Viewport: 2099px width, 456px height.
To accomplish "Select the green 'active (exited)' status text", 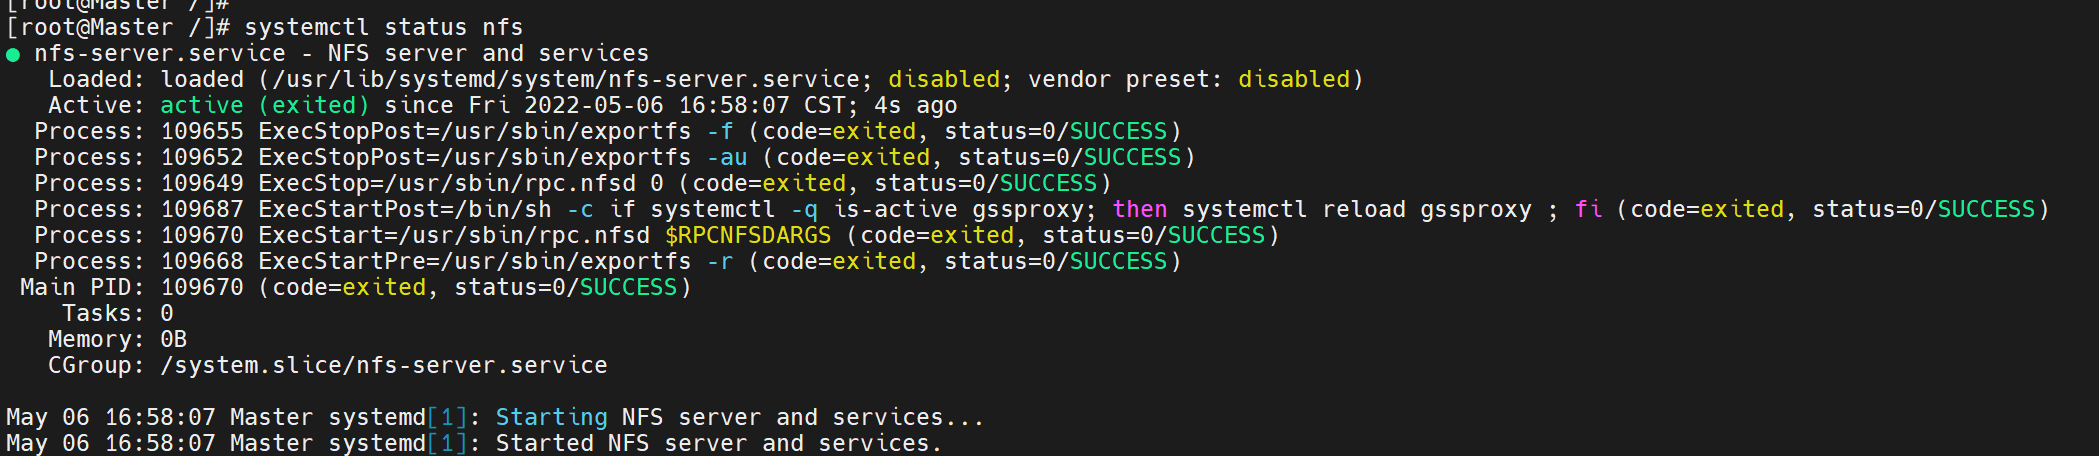I will [264, 105].
